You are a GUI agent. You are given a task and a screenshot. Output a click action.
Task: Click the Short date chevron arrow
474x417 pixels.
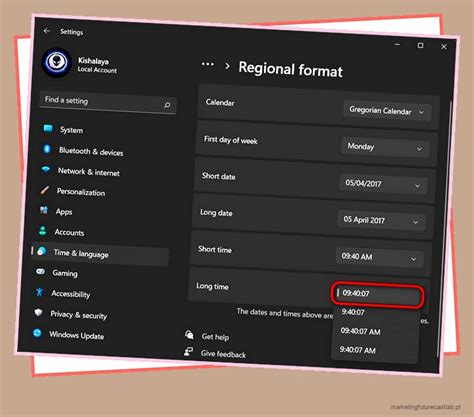click(x=417, y=186)
